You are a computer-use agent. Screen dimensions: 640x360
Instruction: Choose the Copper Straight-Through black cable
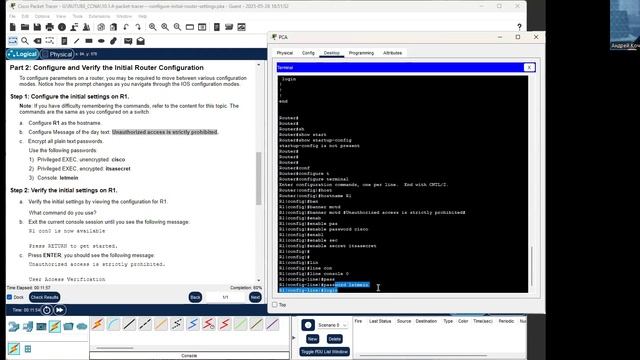(x=129, y=324)
